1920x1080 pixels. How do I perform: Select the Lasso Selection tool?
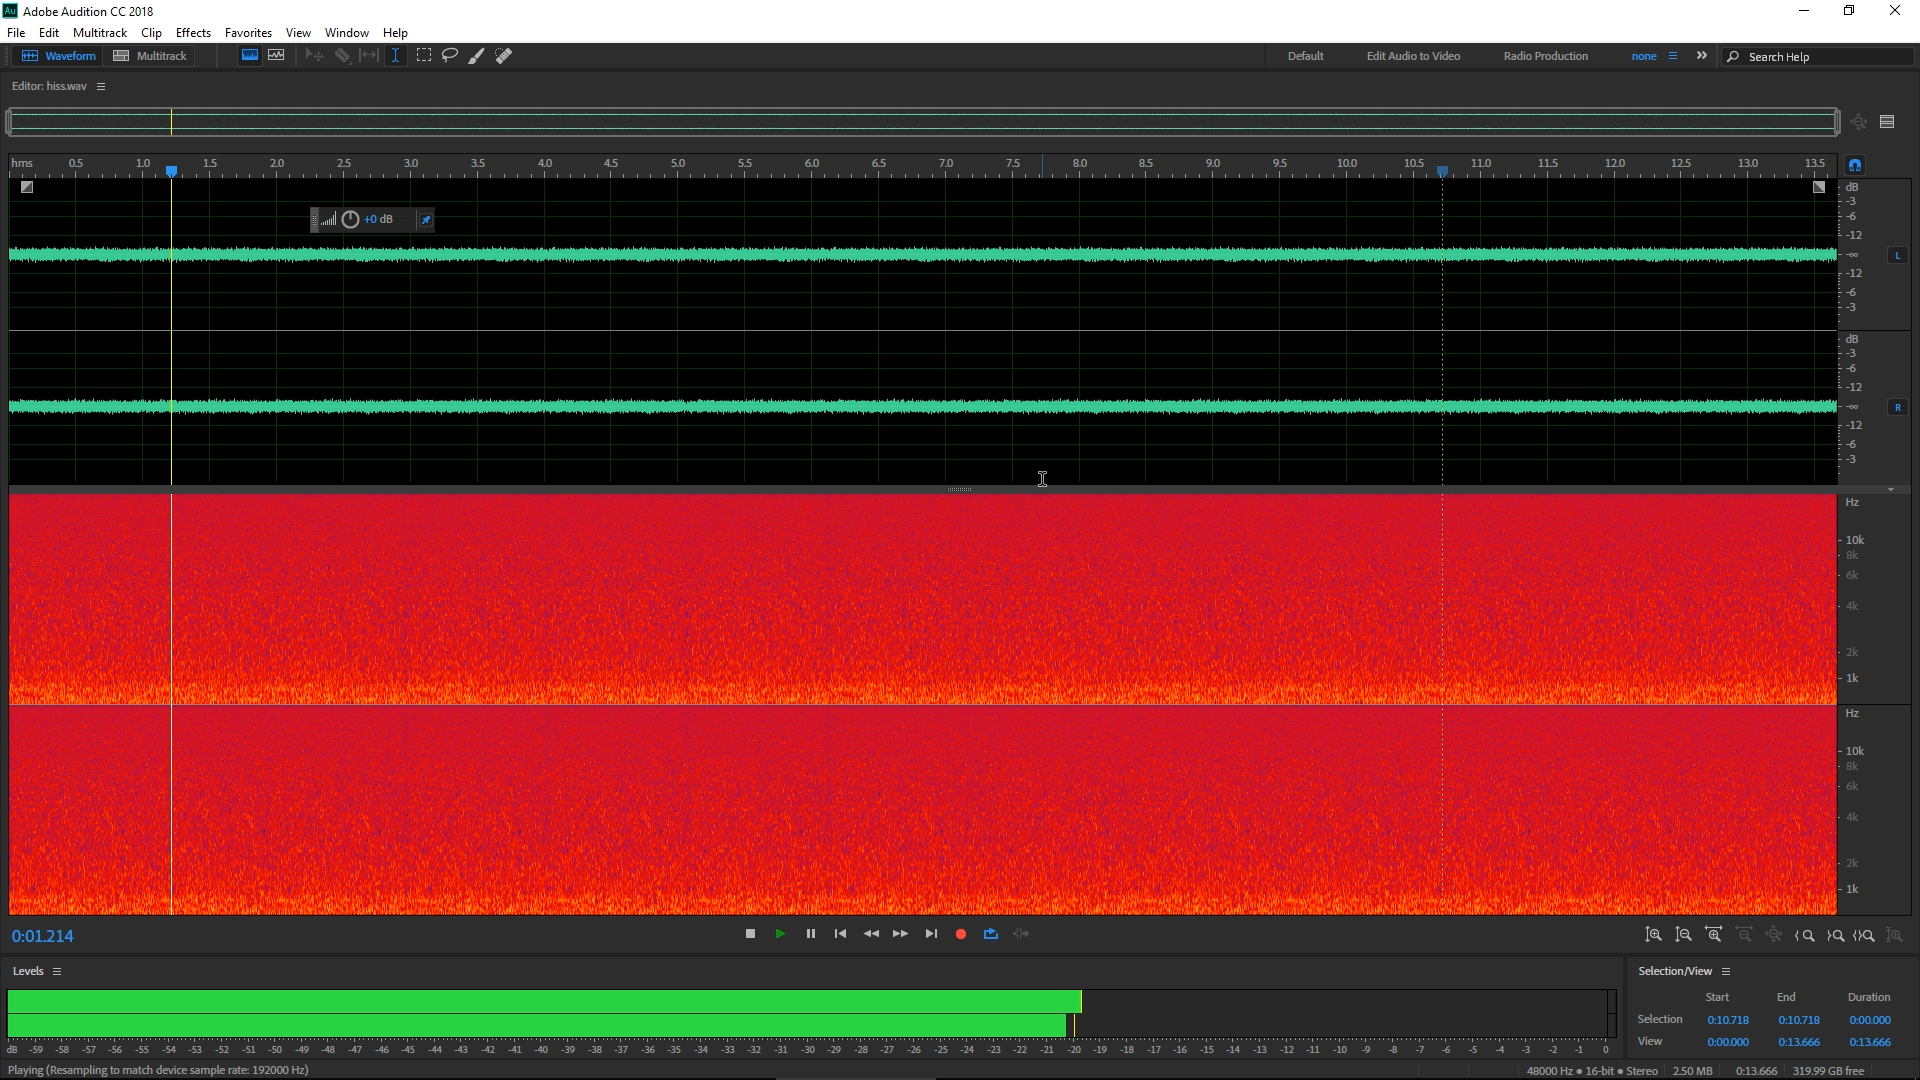pos(450,56)
